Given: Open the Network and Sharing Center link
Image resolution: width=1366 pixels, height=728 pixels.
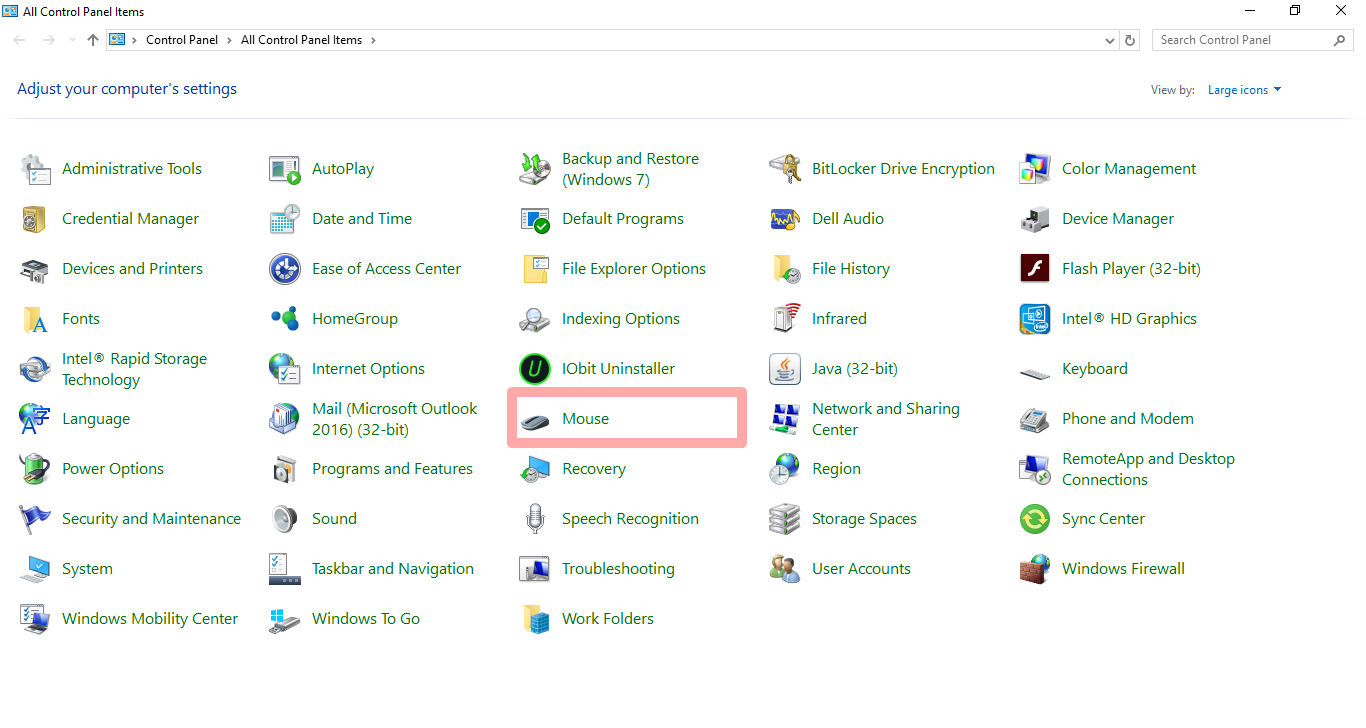Looking at the screenshot, I should pos(886,419).
